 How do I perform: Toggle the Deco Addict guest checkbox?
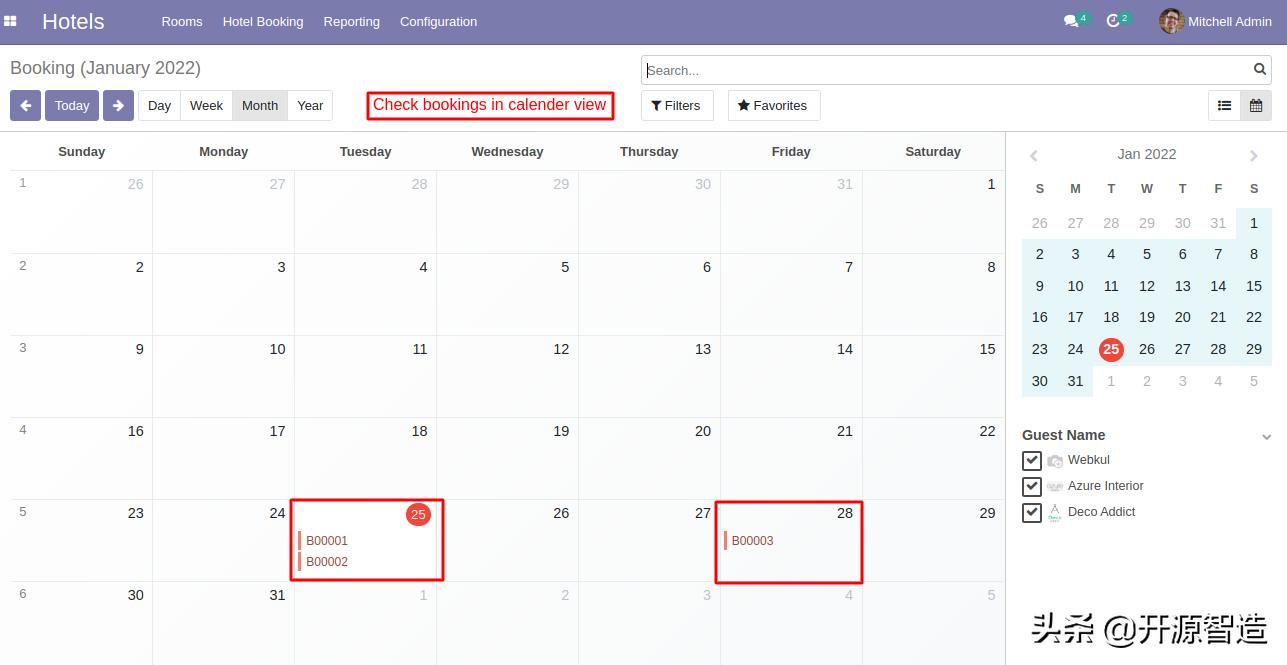(1032, 512)
